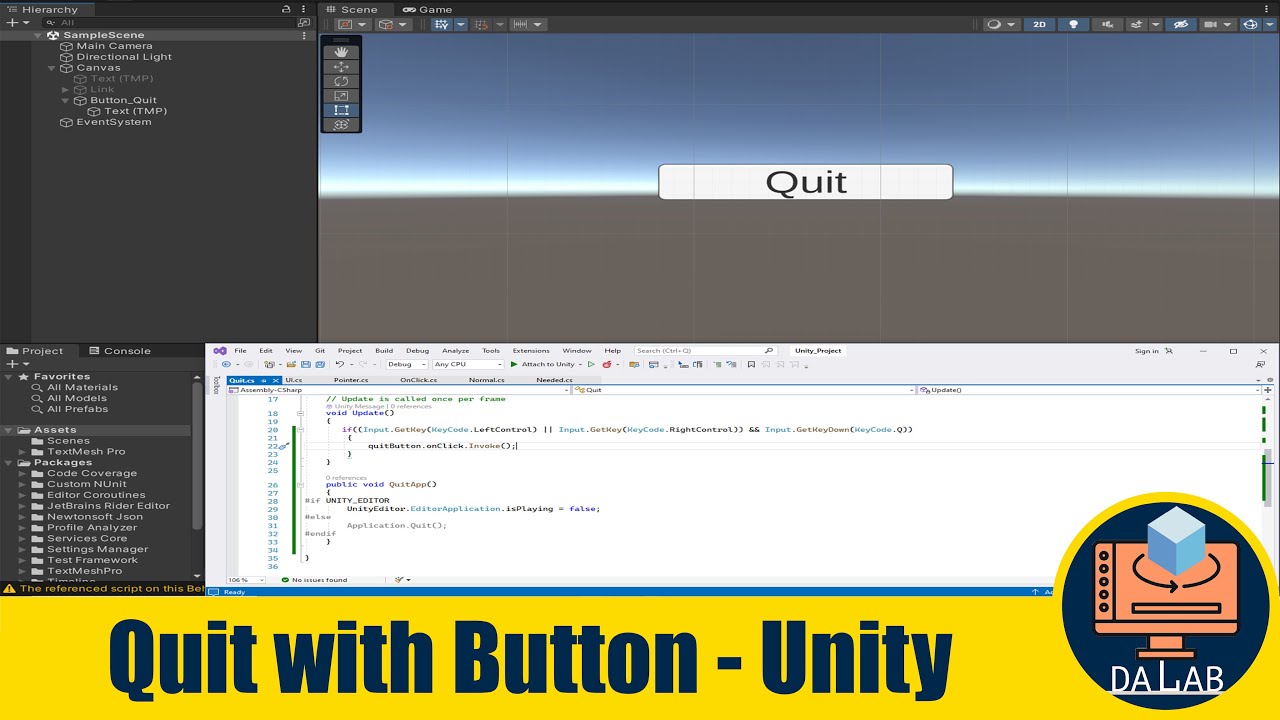Screen dimensions: 1280x720
Task: Open the 106 % zoom level dropdown
Action: (247, 580)
